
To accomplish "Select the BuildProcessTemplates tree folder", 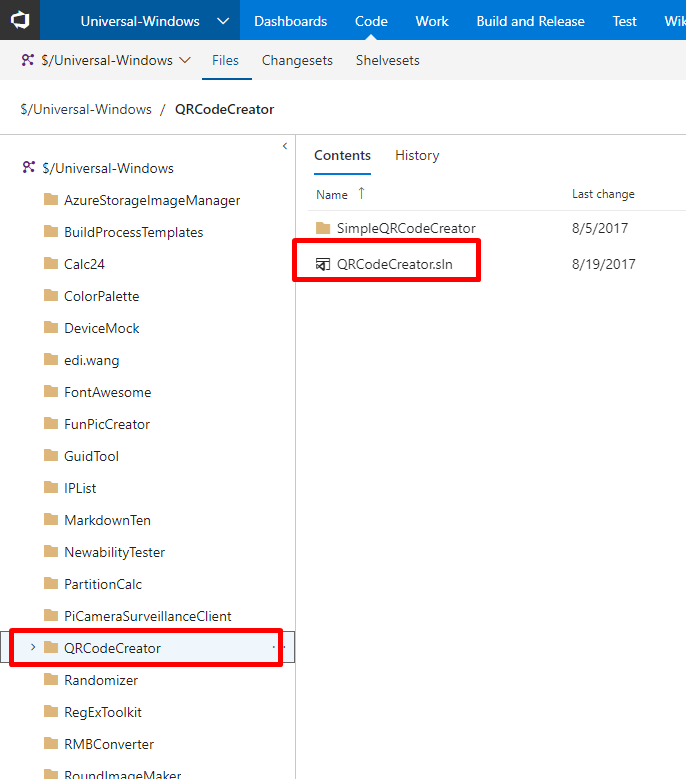I will [134, 233].
